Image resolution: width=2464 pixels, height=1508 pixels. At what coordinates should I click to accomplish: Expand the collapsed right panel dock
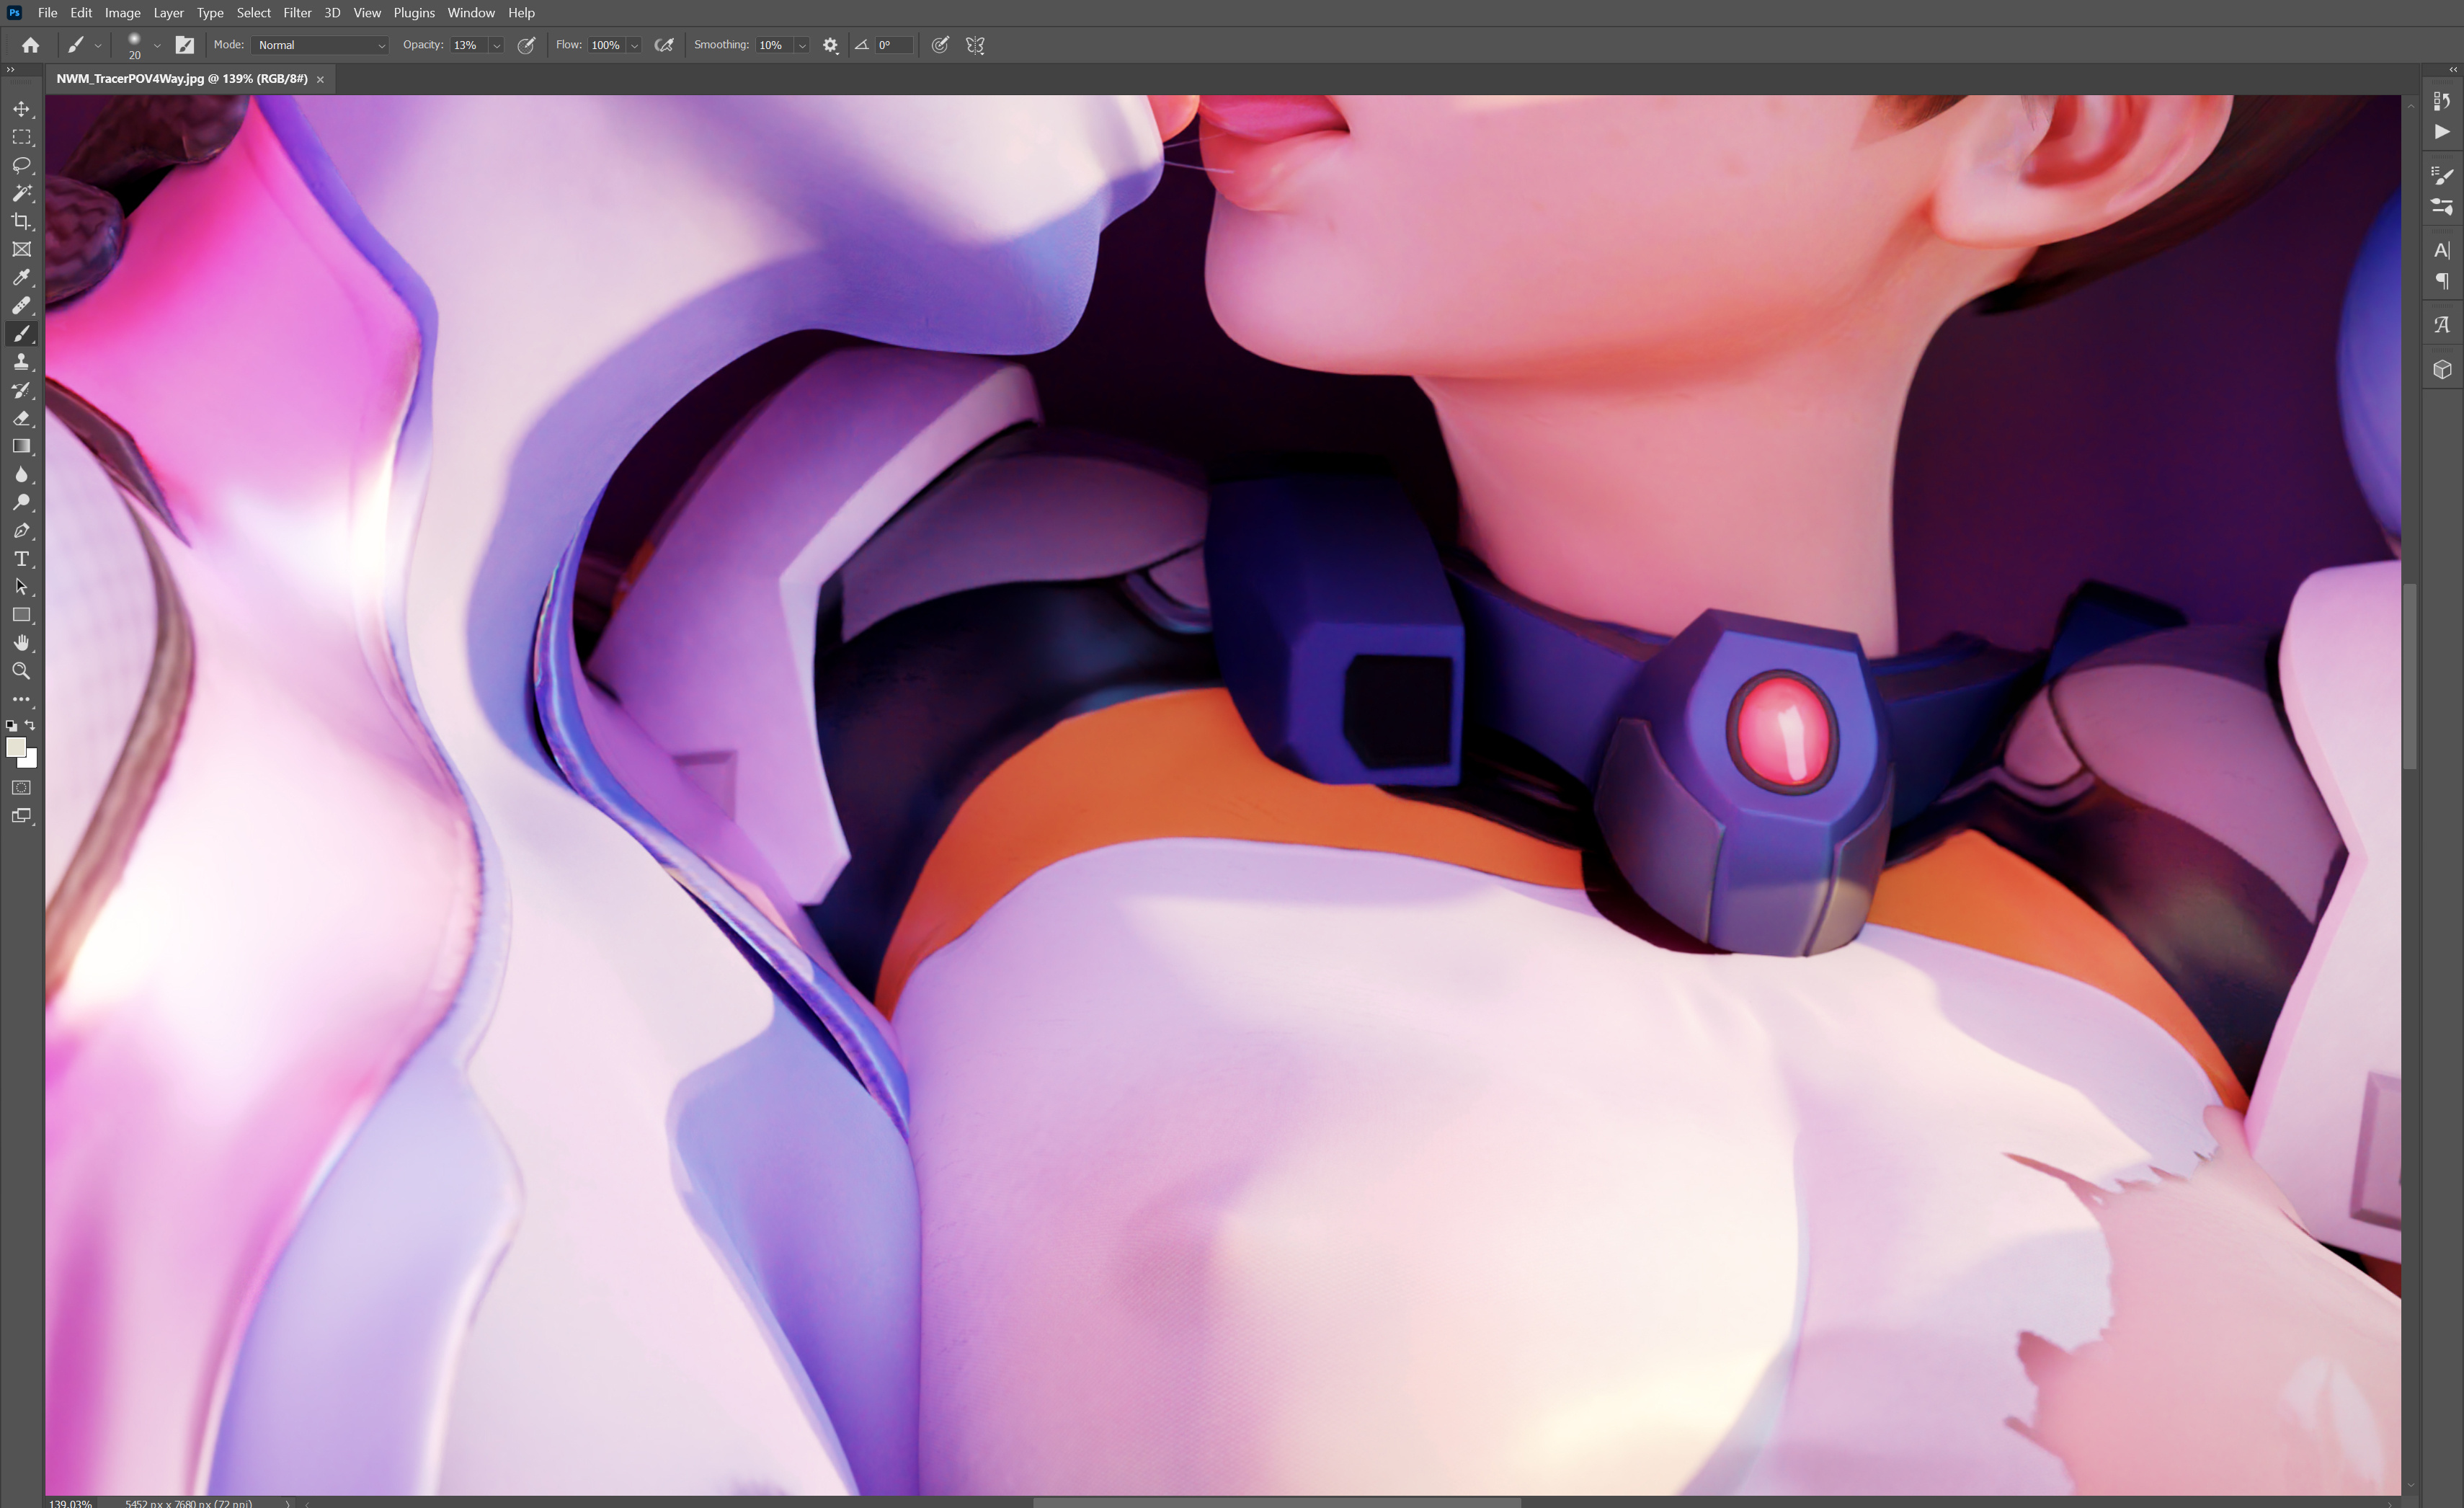tap(2453, 69)
